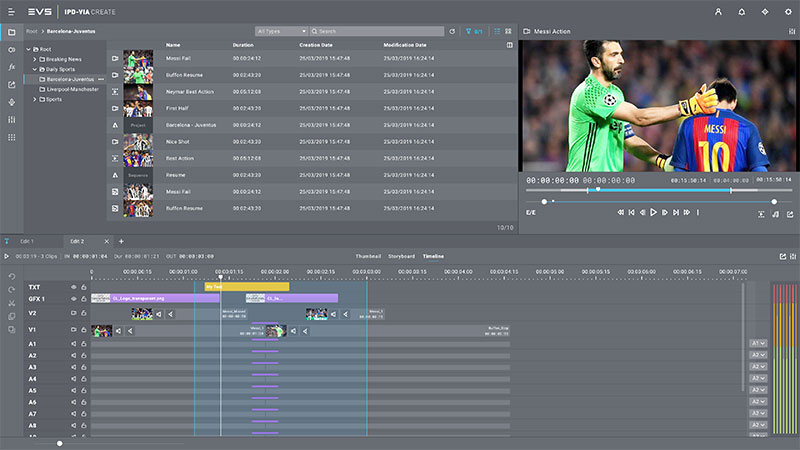
Task: Mute the A3 audio track
Action: 73,367
